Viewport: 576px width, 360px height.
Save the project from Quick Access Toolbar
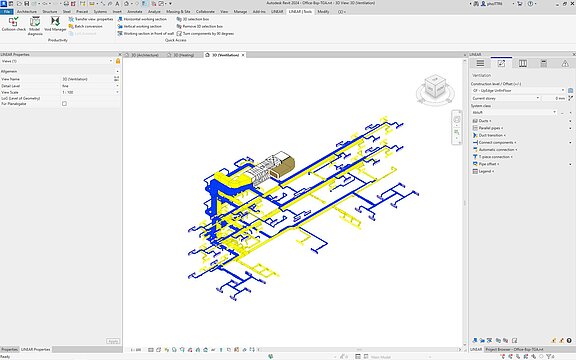pyautogui.click(x=26, y=3)
